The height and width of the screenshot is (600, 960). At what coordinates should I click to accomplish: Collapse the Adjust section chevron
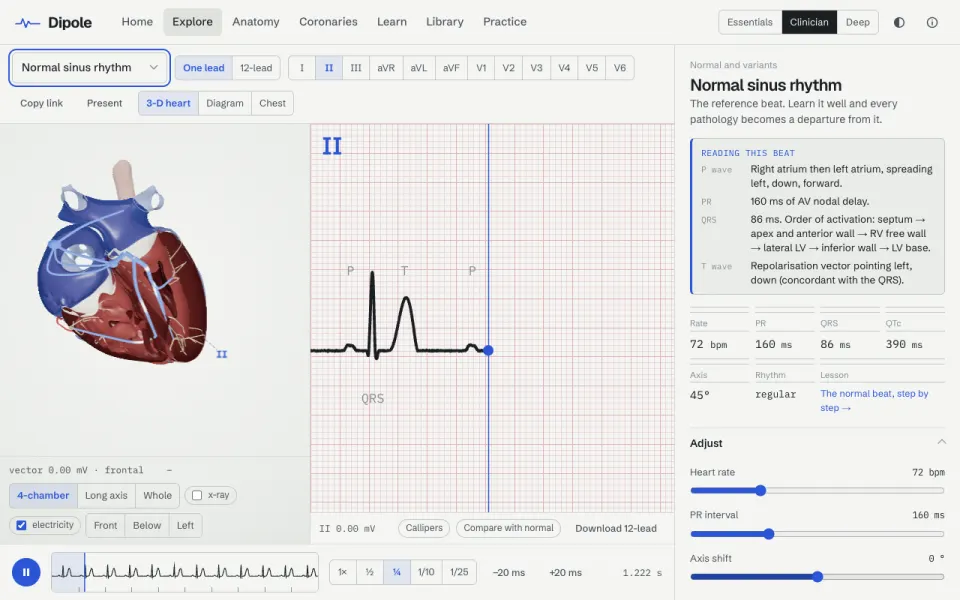click(x=941, y=442)
